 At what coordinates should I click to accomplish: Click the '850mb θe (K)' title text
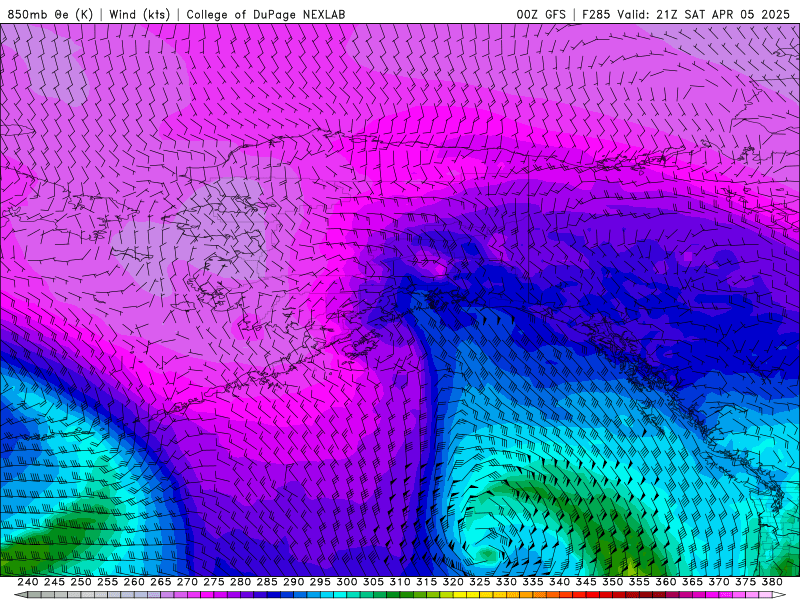50,14
